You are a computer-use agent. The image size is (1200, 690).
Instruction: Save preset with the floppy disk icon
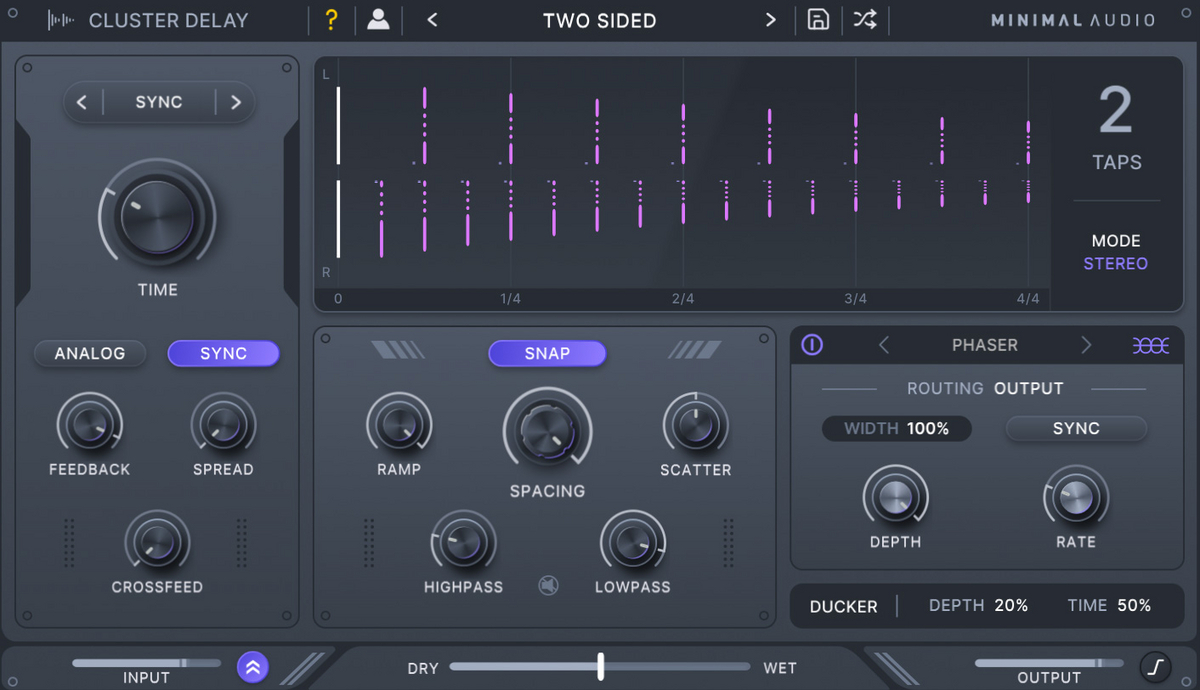point(818,20)
